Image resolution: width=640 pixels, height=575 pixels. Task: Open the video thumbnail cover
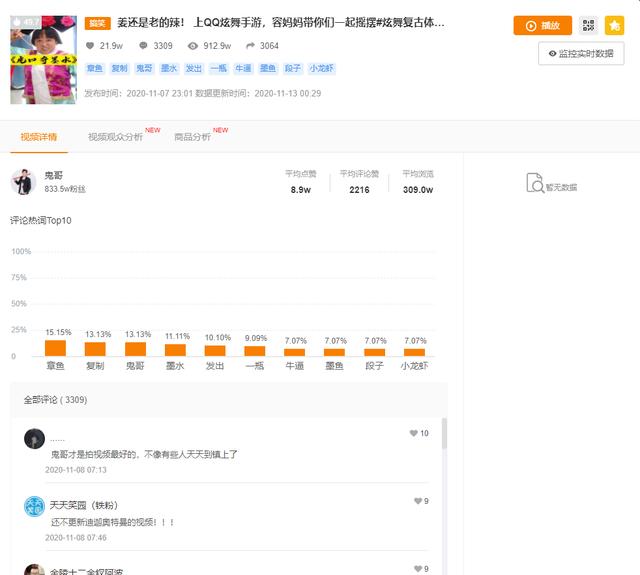point(43,60)
